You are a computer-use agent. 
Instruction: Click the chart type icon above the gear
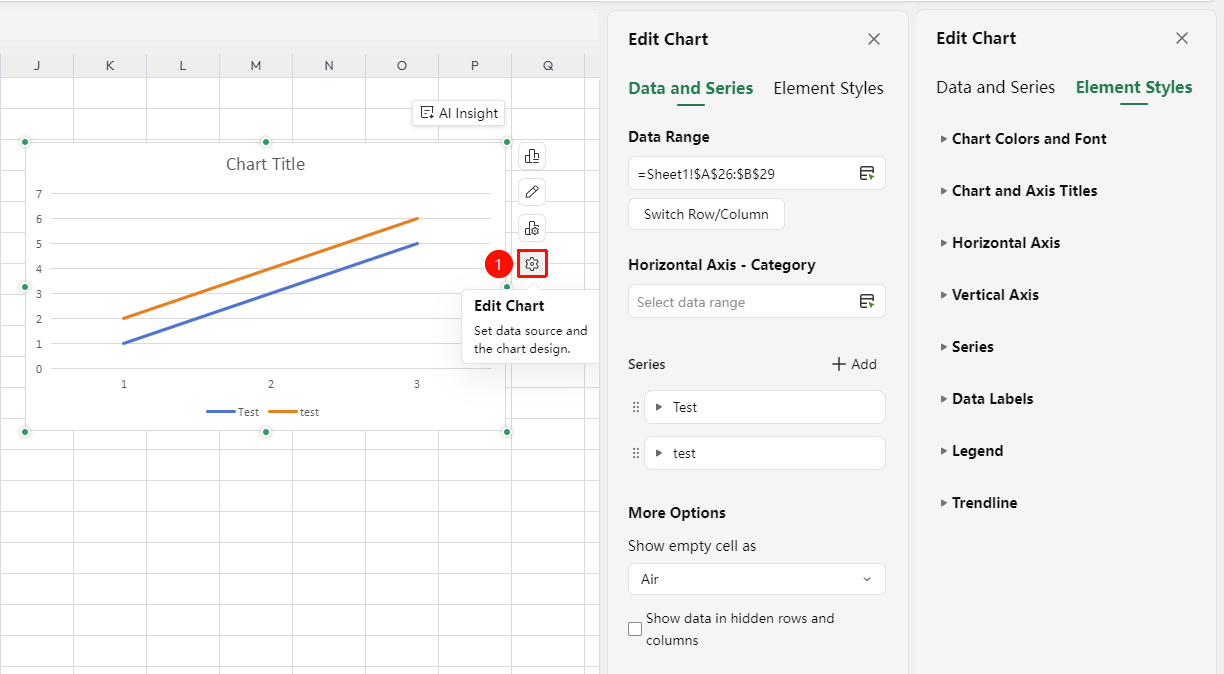[532, 227]
